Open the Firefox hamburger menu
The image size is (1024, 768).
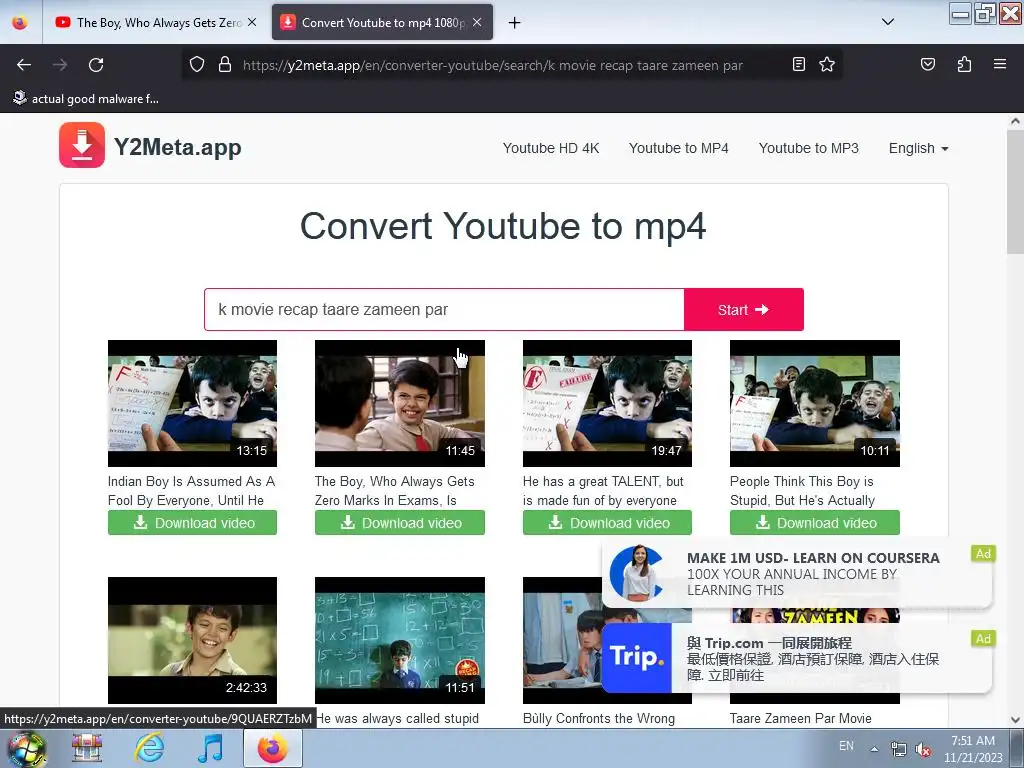(x=999, y=65)
